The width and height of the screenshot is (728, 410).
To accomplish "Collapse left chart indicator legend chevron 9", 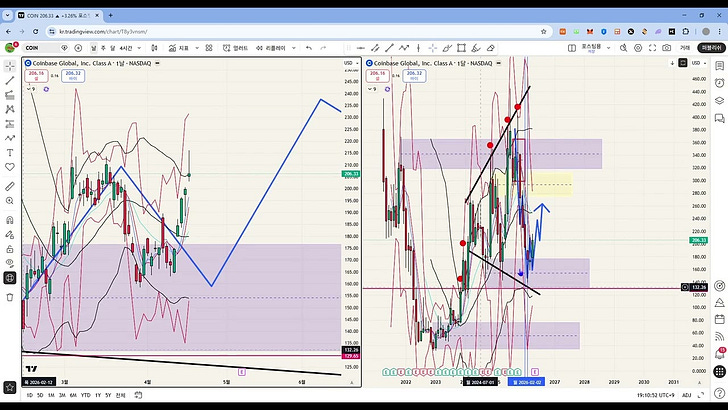I will [x=31, y=89].
